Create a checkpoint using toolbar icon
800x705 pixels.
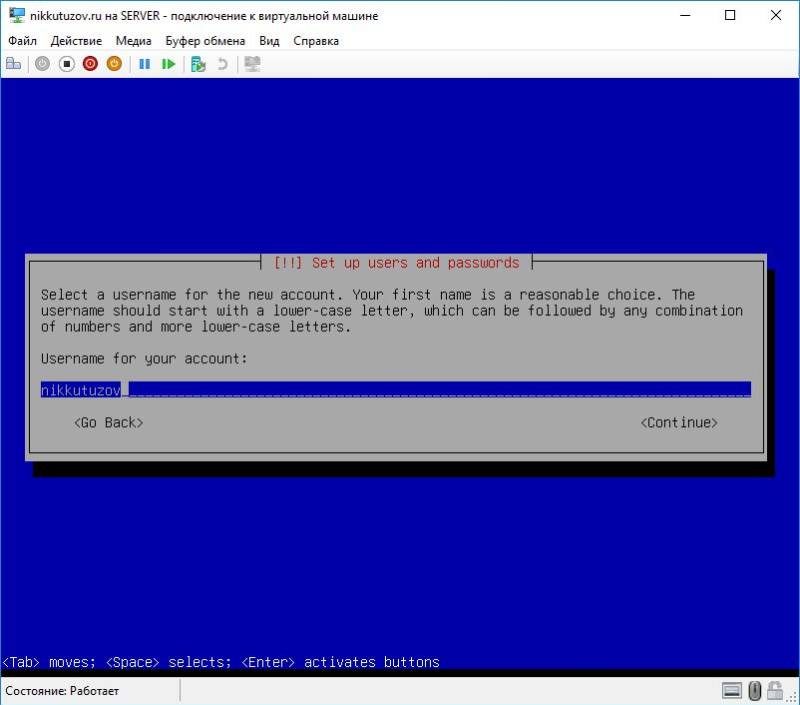(198, 64)
